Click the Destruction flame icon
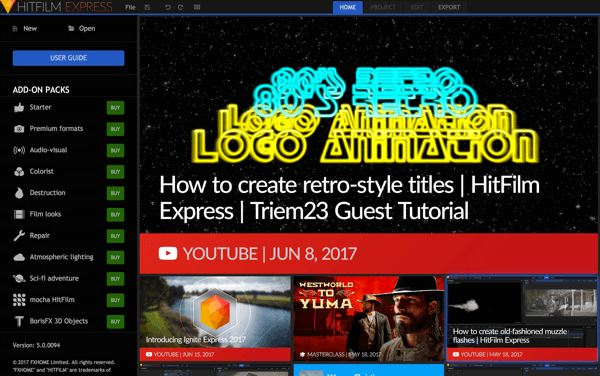The image size is (600, 376). pyautogui.click(x=19, y=193)
